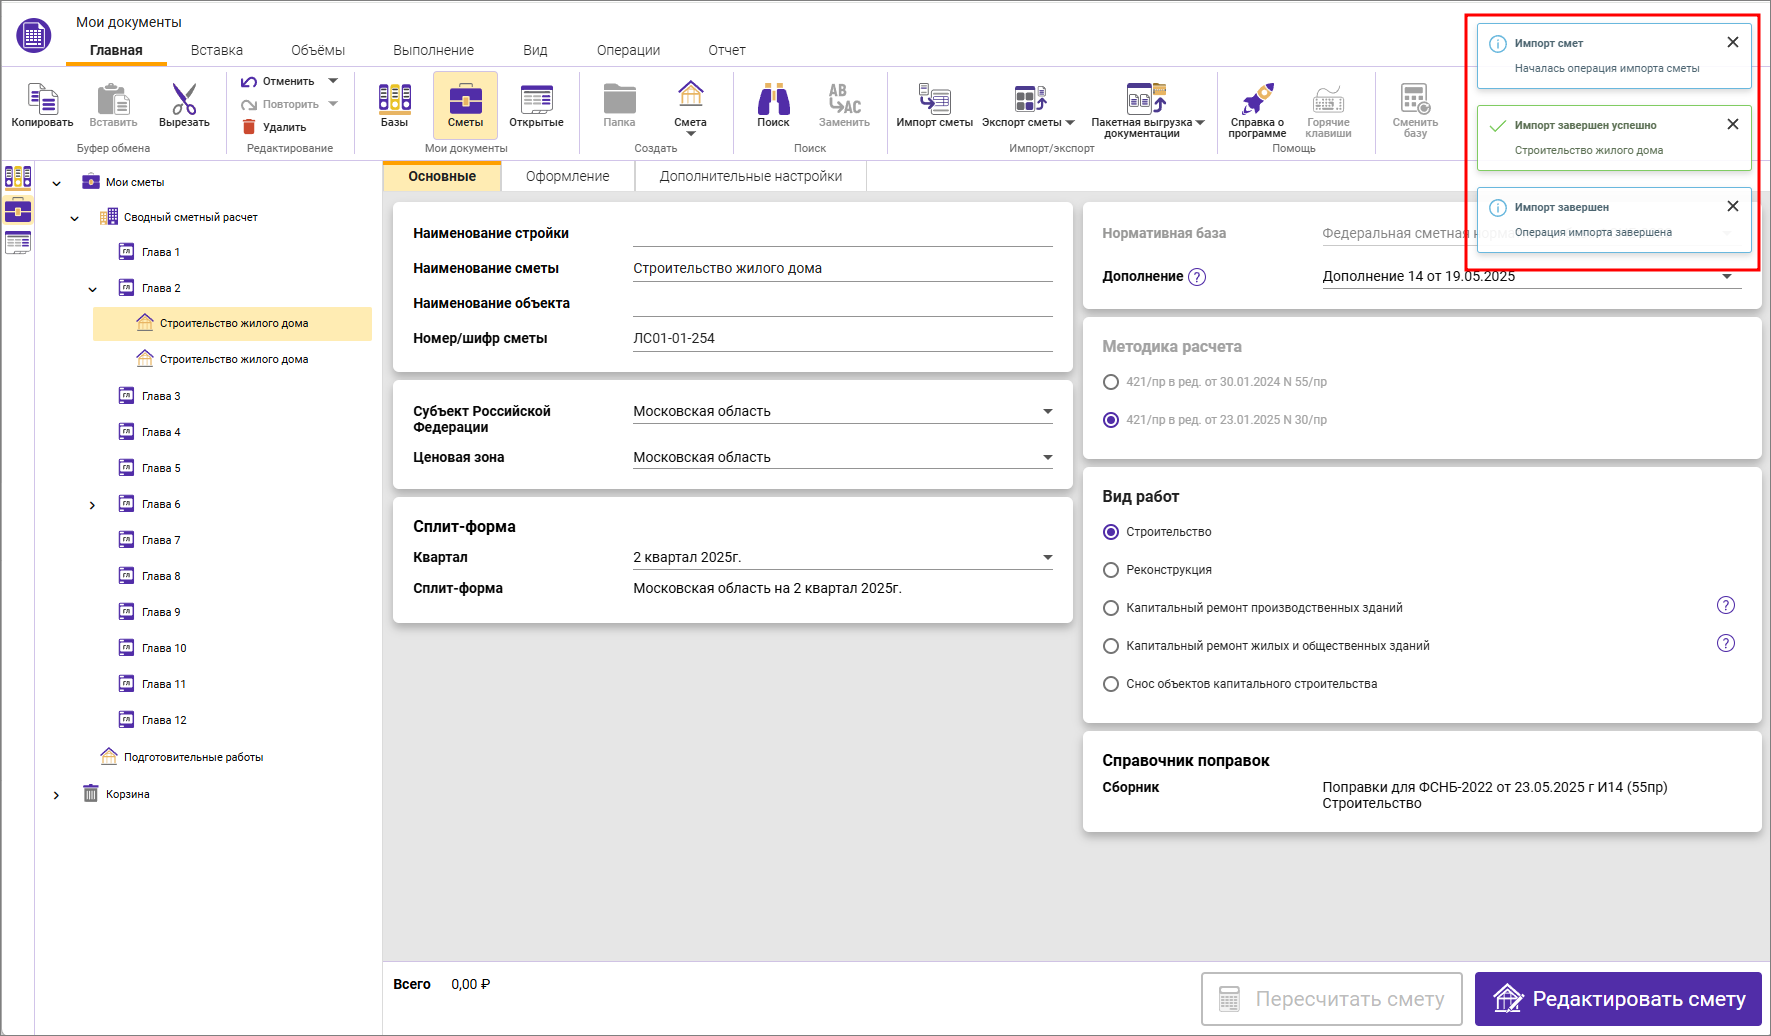Open the Базы documents section
Screen dimensions: 1771x1036
(x=394, y=100)
